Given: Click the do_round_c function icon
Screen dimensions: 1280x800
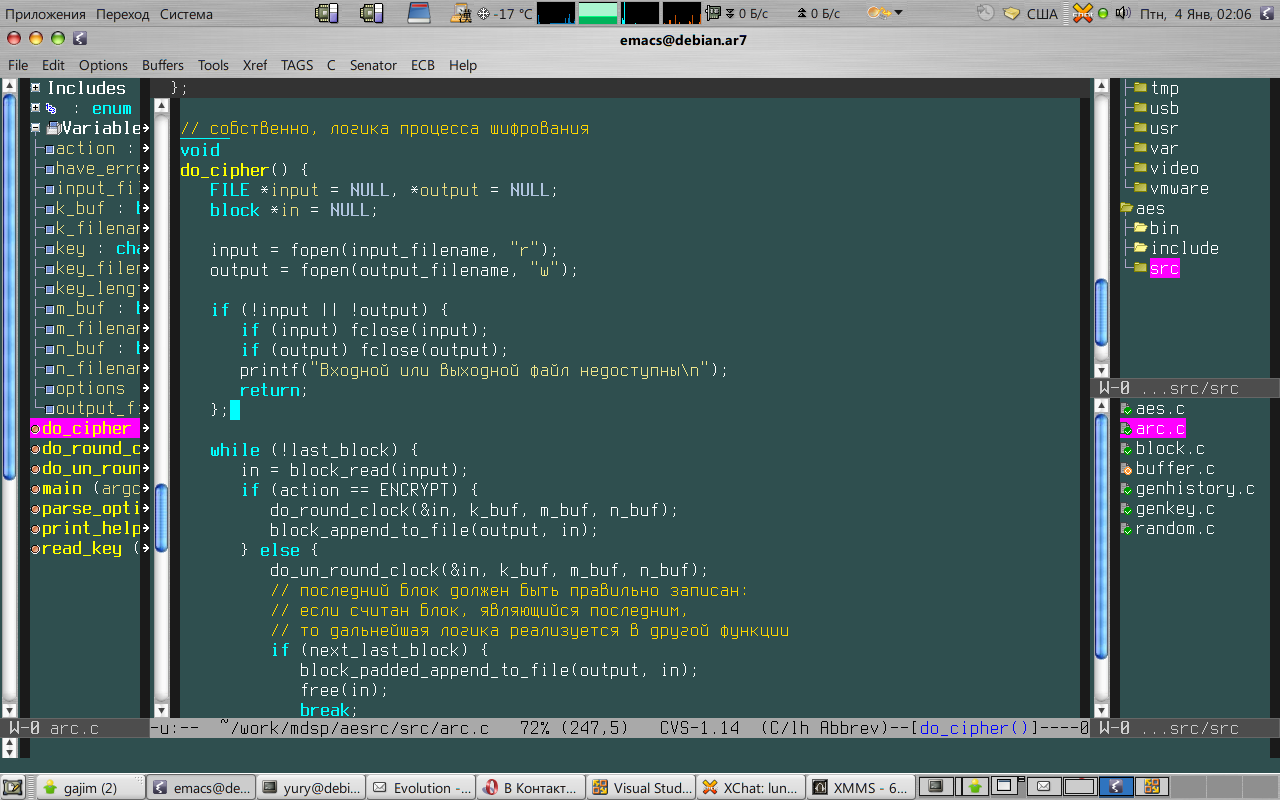Looking at the screenshot, I should coord(36,449).
